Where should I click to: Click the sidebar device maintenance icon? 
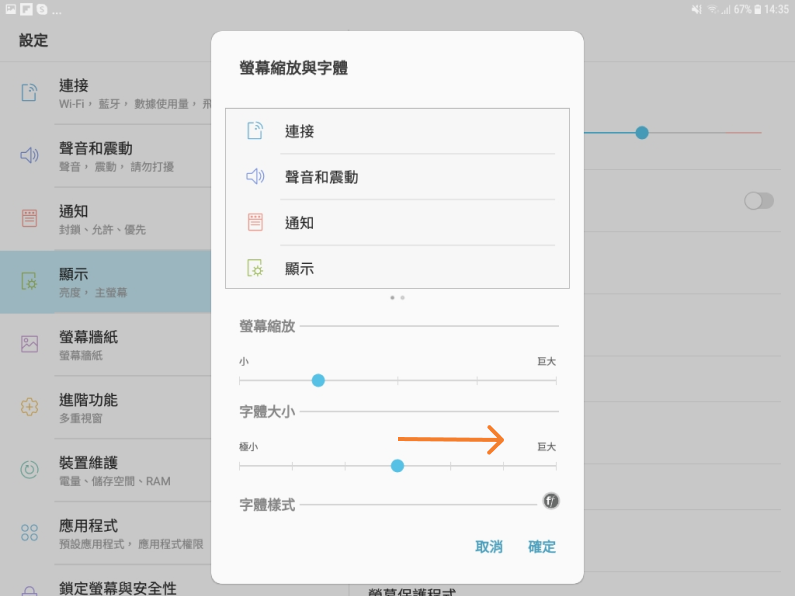[x=29, y=469]
